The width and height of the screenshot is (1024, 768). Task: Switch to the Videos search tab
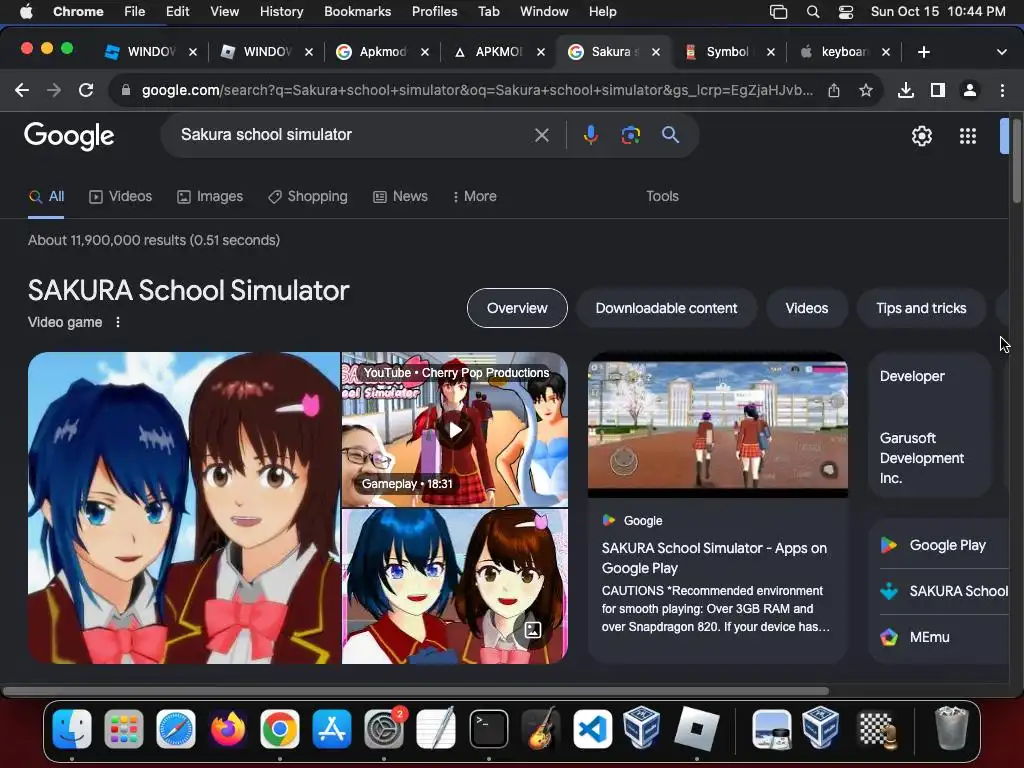coord(121,197)
